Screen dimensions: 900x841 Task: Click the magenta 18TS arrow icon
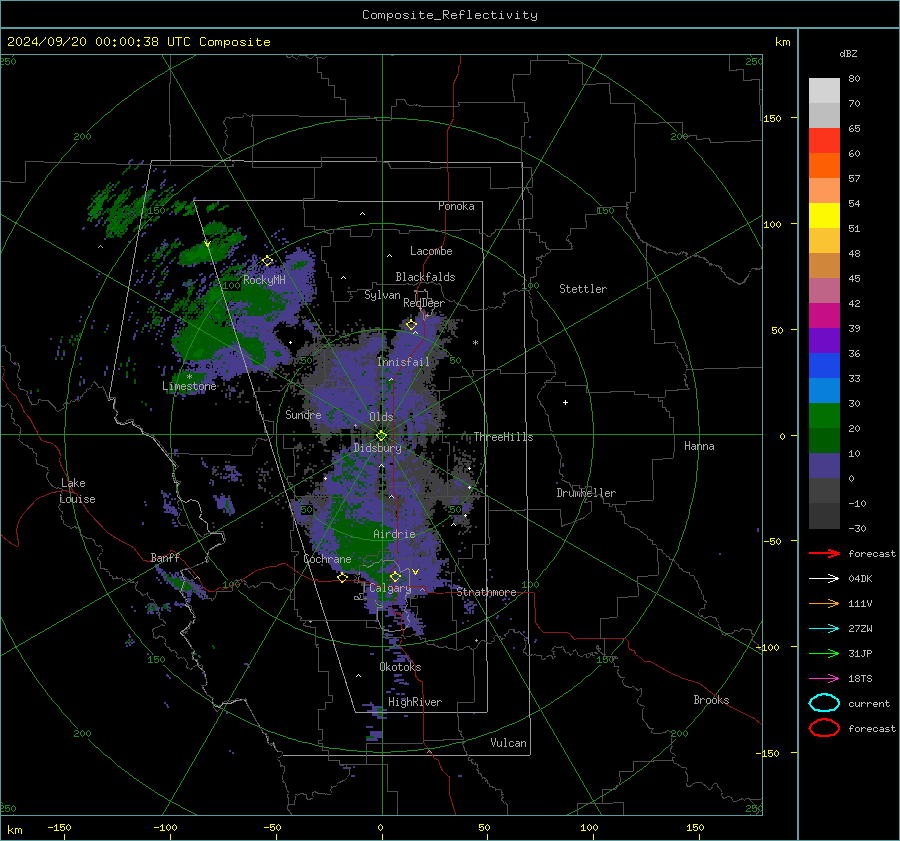click(824, 679)
